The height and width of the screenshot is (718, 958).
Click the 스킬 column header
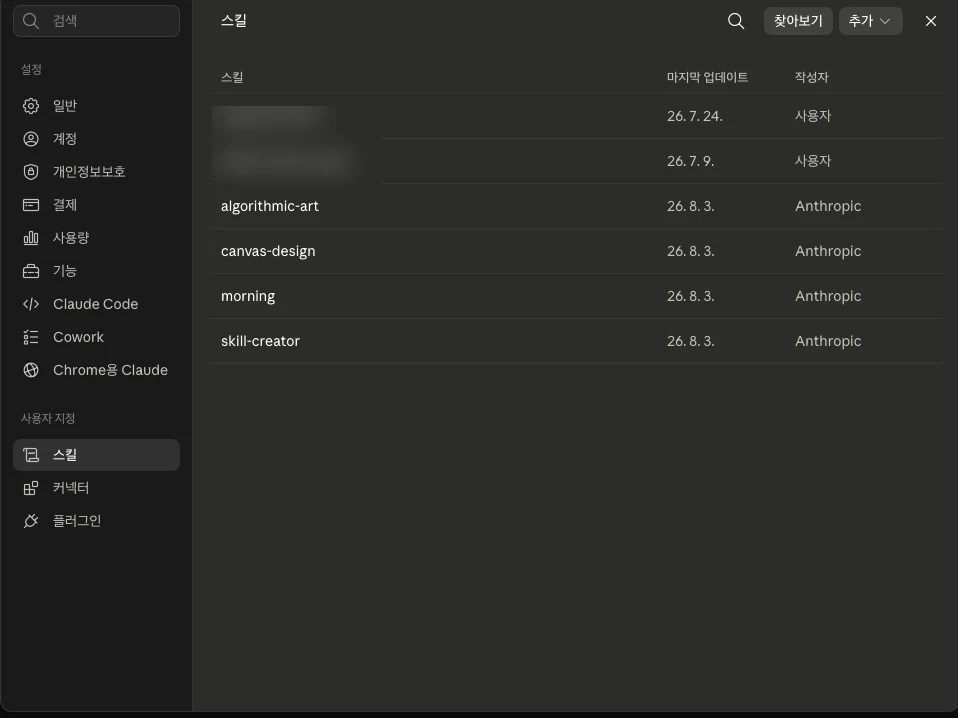(232, 77)
